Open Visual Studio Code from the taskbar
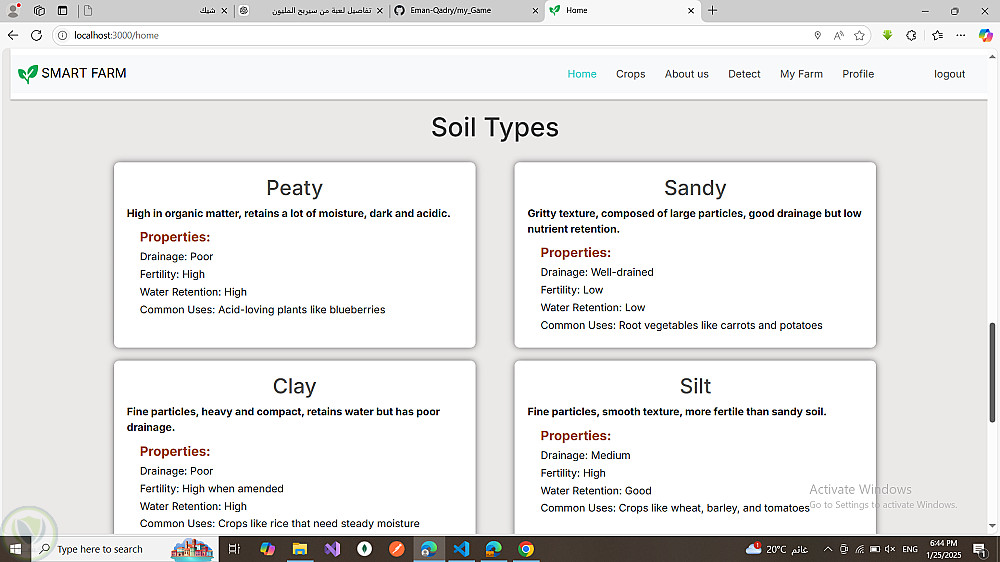The image size is (1000, 562). (460, 549)
